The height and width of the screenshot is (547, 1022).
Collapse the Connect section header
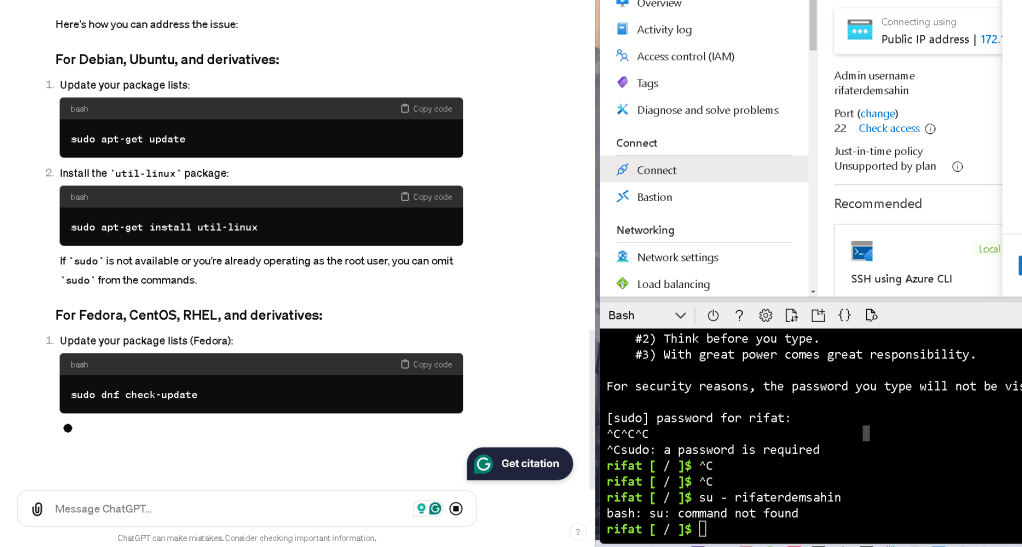tap(637, 143)
